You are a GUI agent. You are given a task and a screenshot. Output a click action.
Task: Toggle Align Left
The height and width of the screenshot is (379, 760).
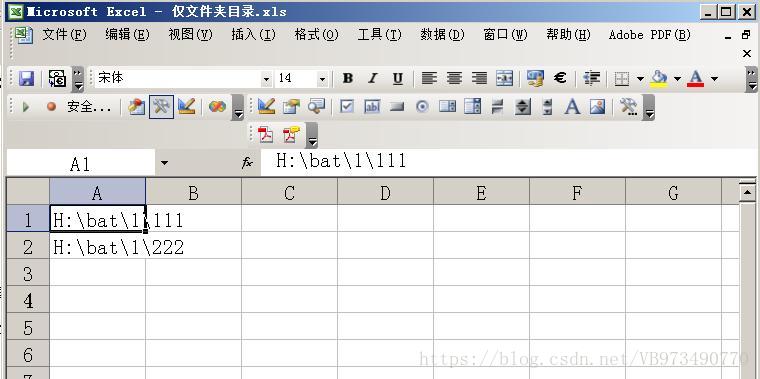click(x=429, y=78)
